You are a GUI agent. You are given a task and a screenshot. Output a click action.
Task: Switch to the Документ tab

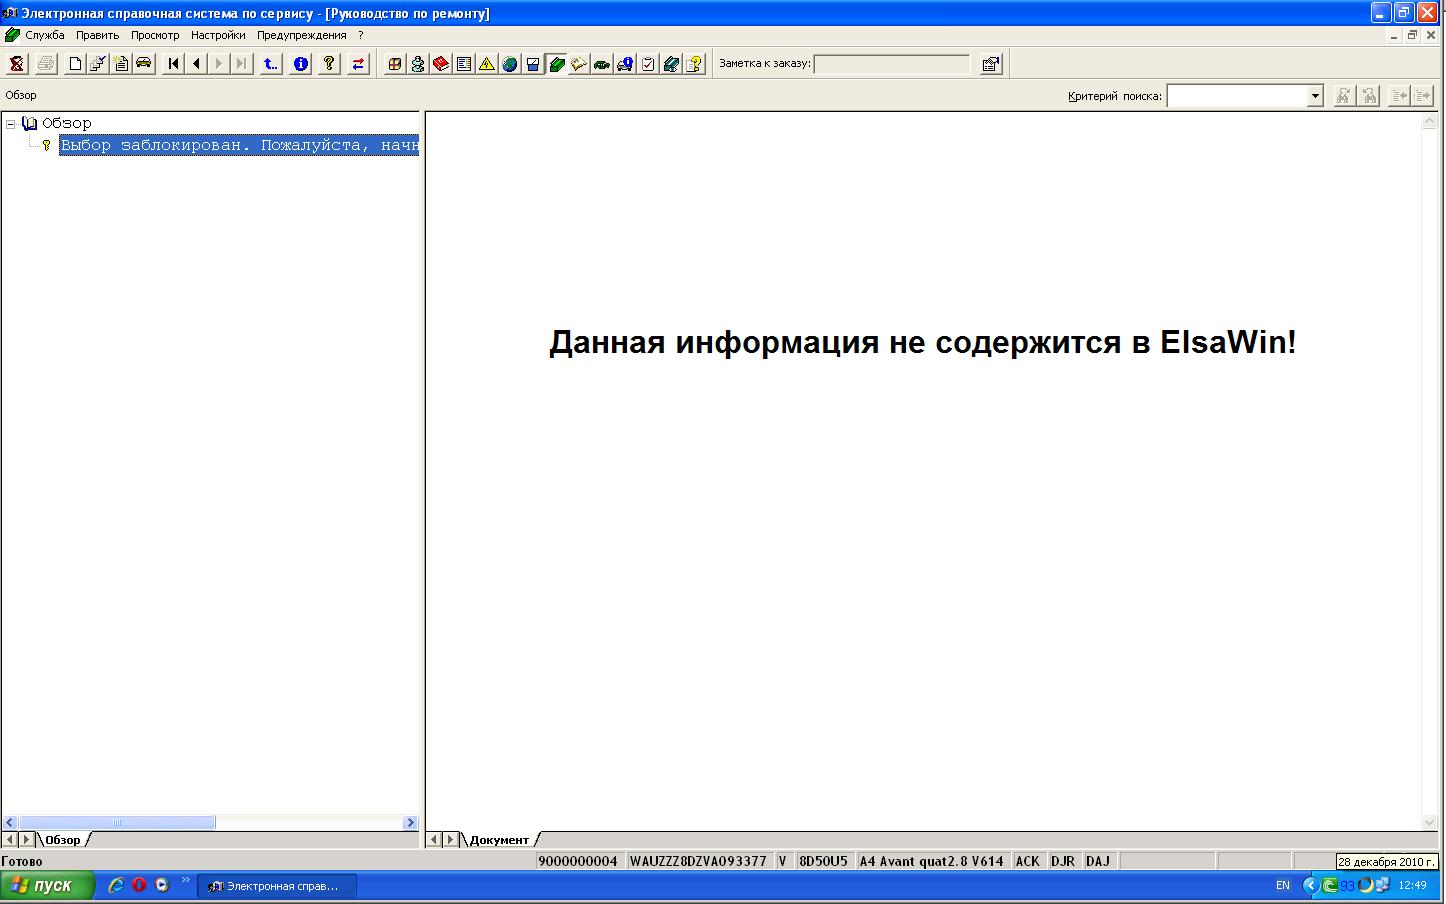498,840
